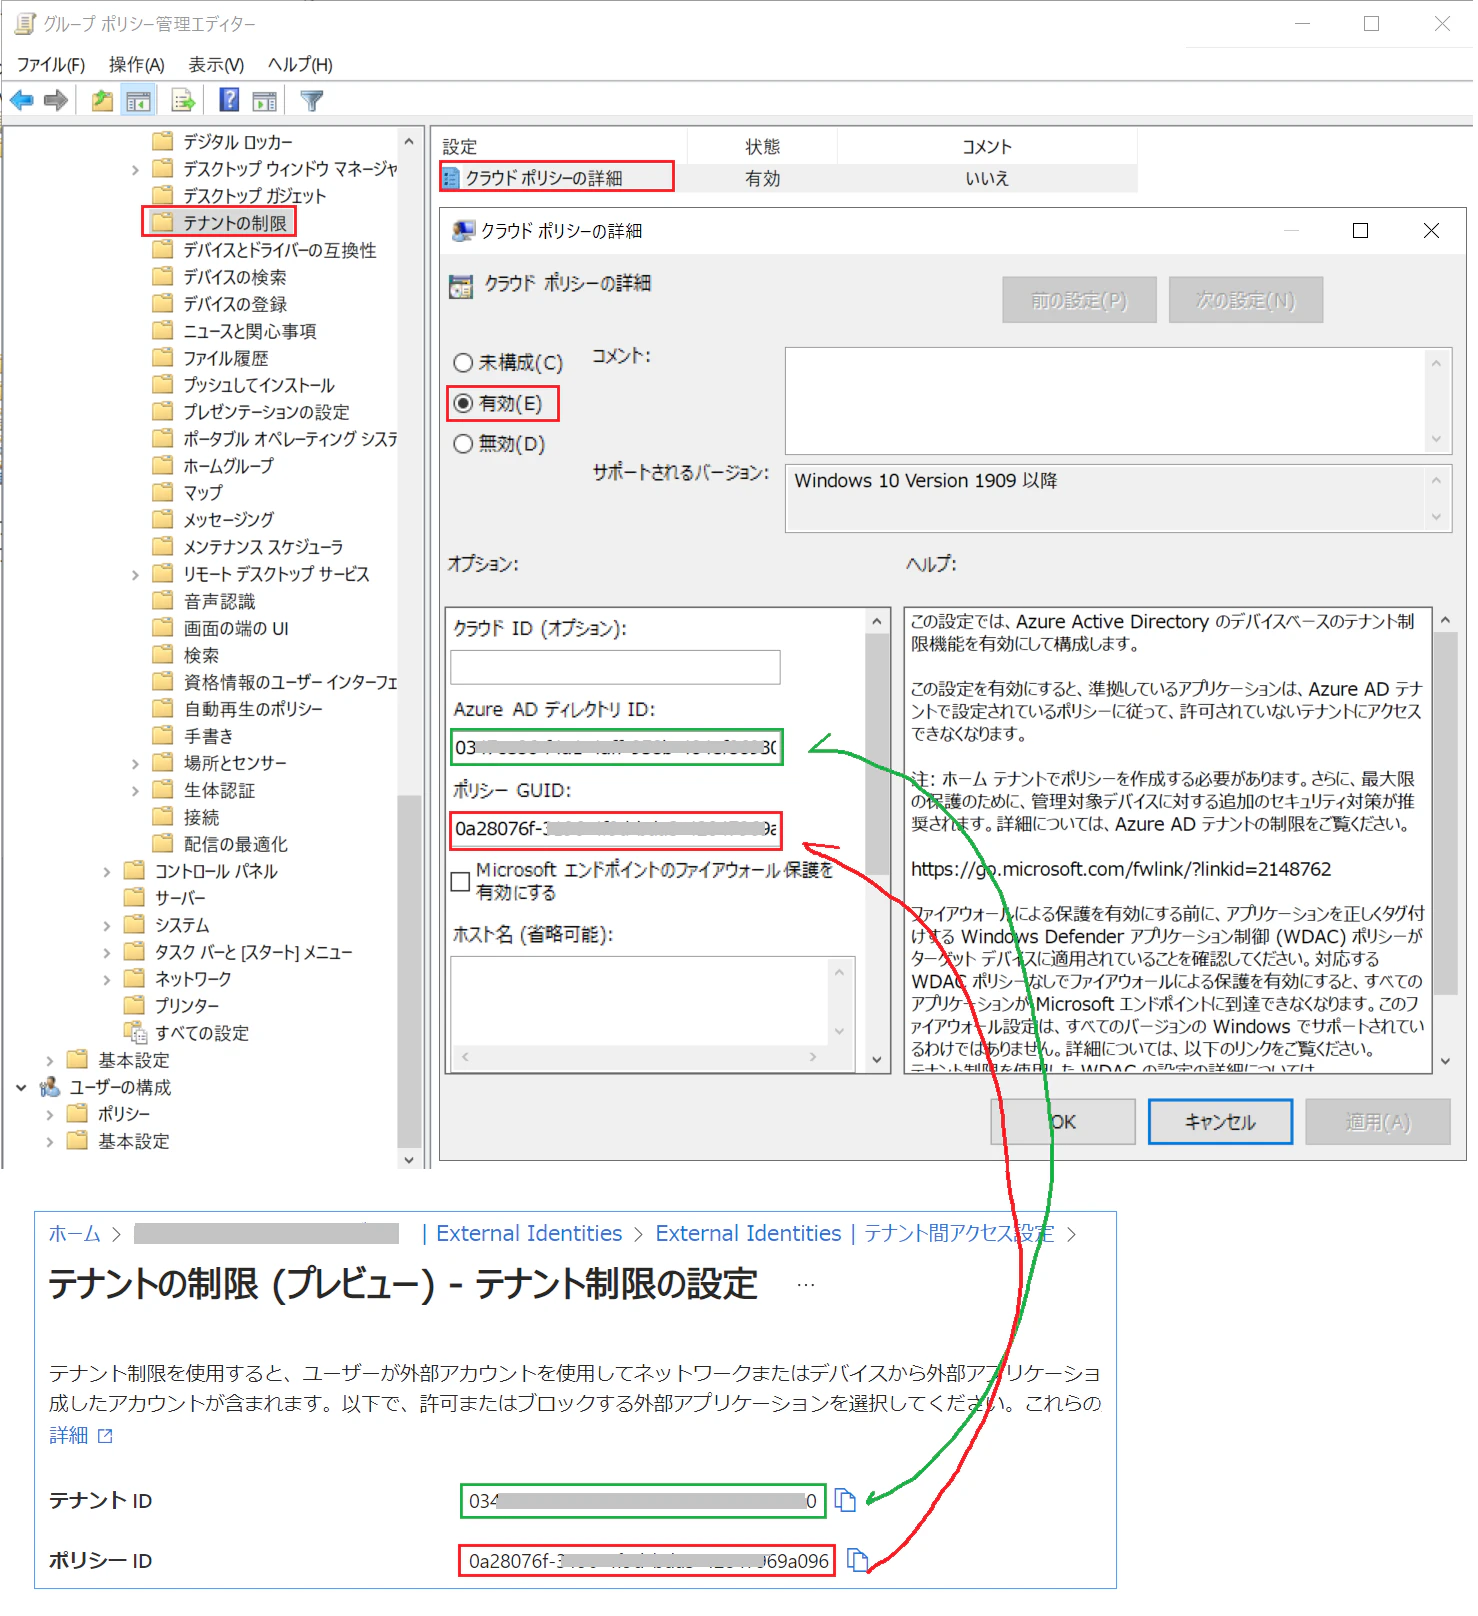Click the folder icon for デジタル ロッカー

point(163,141)
